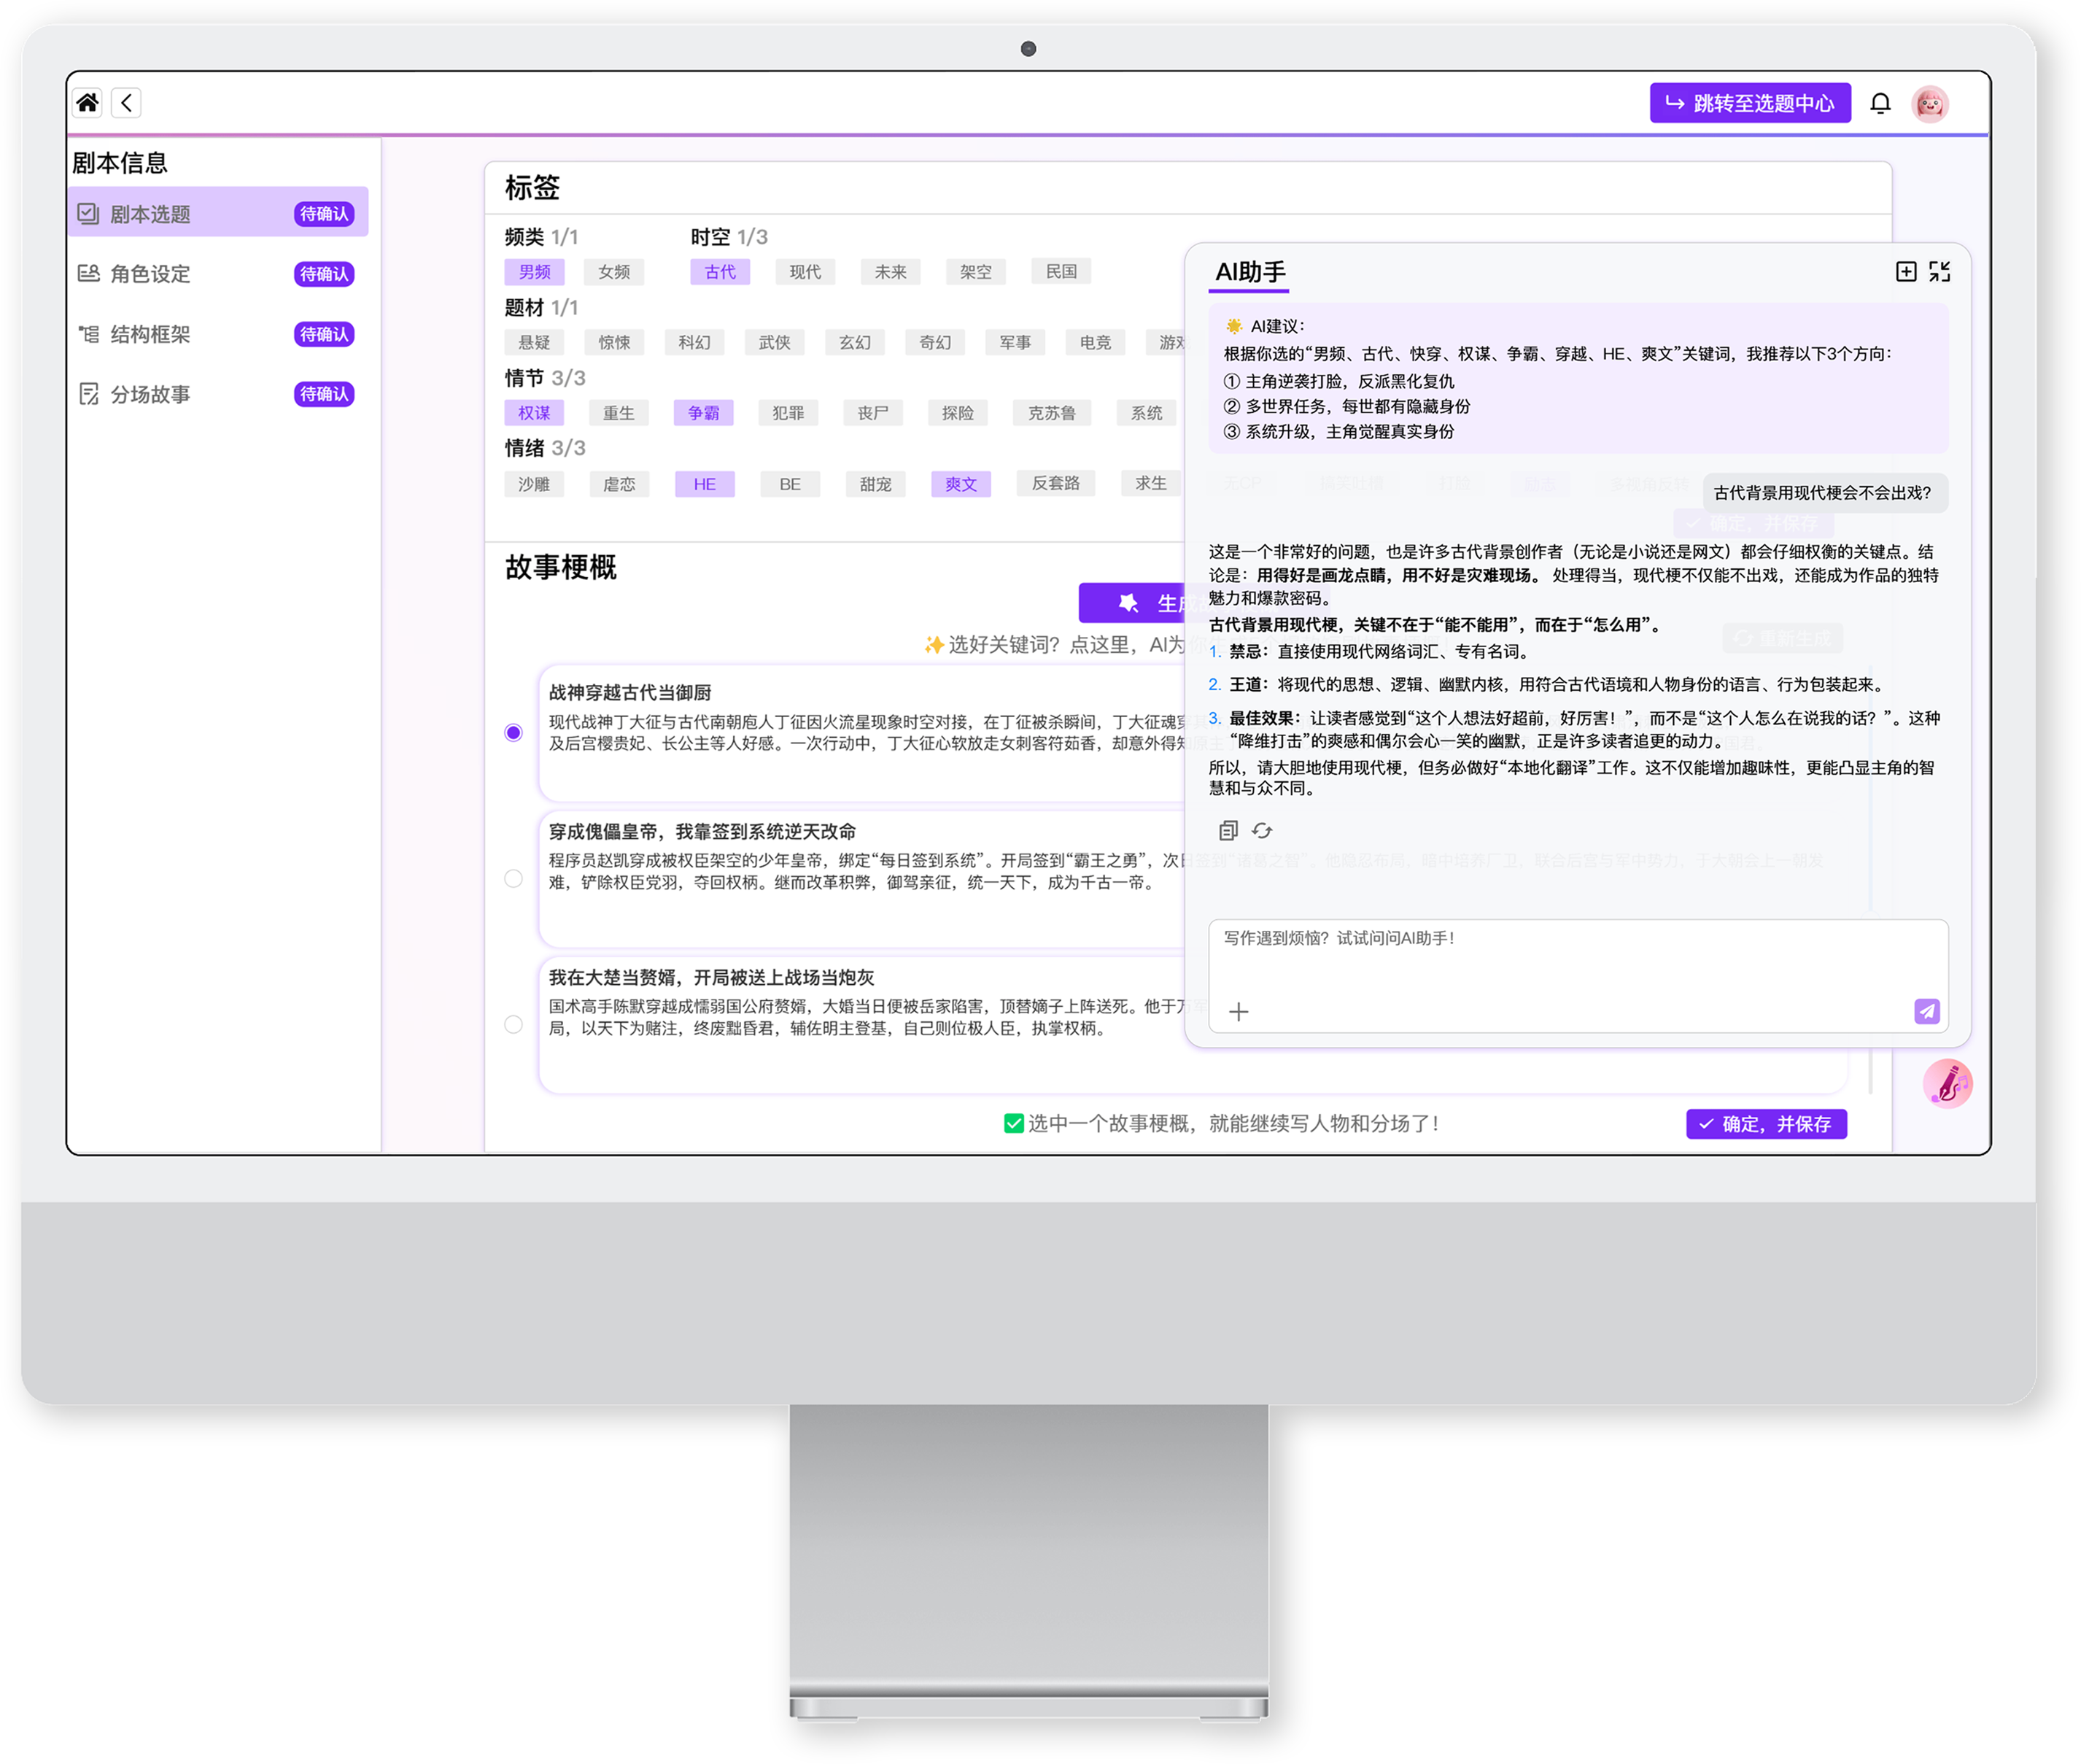Open 剧本选题 in the sidebar
The width and height of the screenshot is (2081, 1764).
tap(218, 213)
